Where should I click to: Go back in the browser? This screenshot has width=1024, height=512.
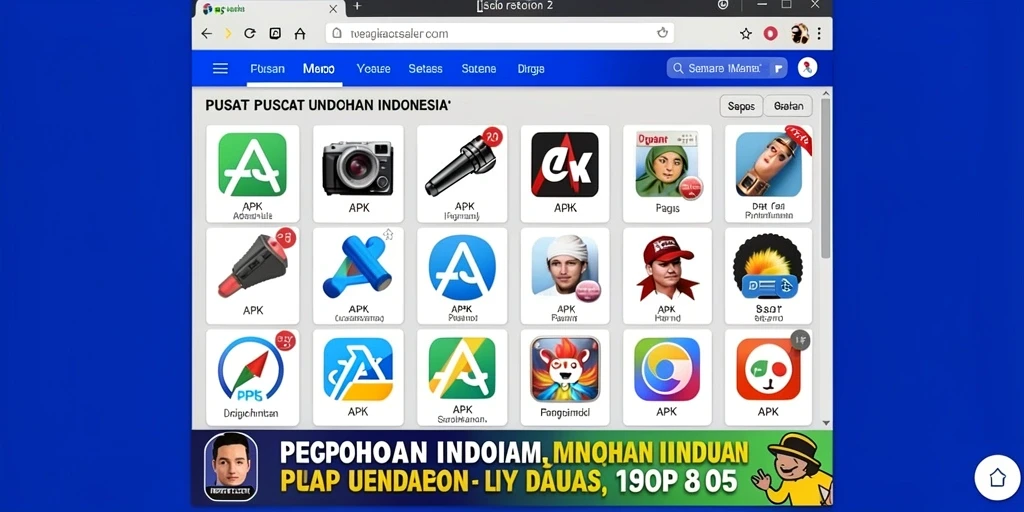pyautogui.click(x=206, y=33)
